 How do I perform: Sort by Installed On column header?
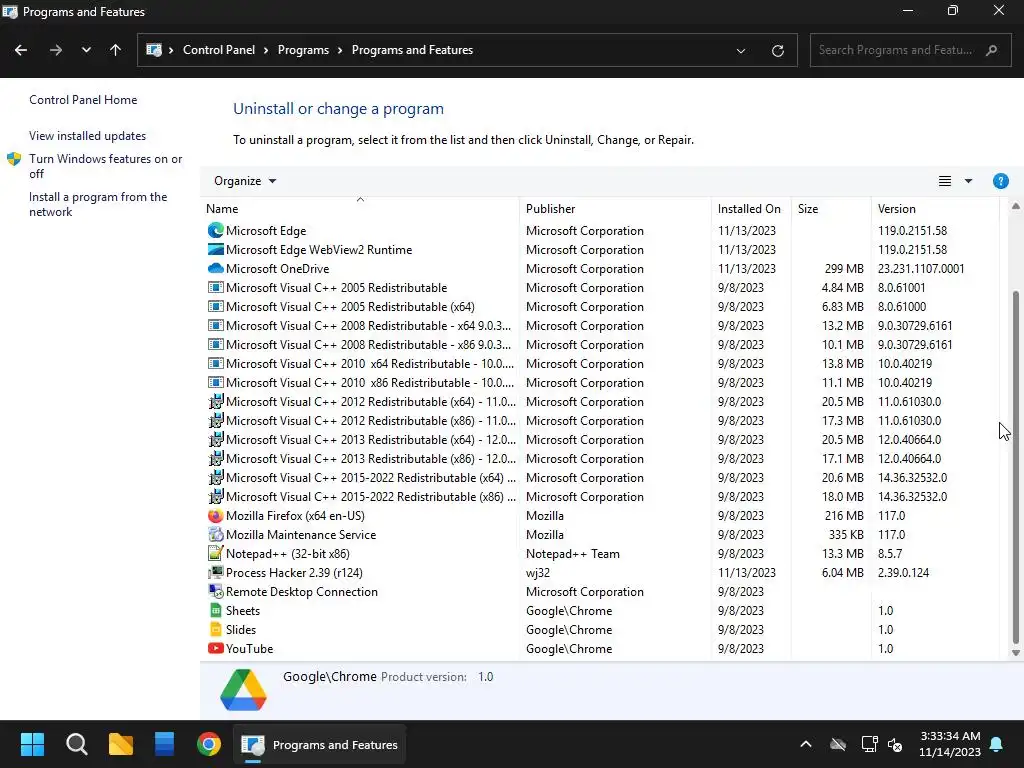click(750, 209)
